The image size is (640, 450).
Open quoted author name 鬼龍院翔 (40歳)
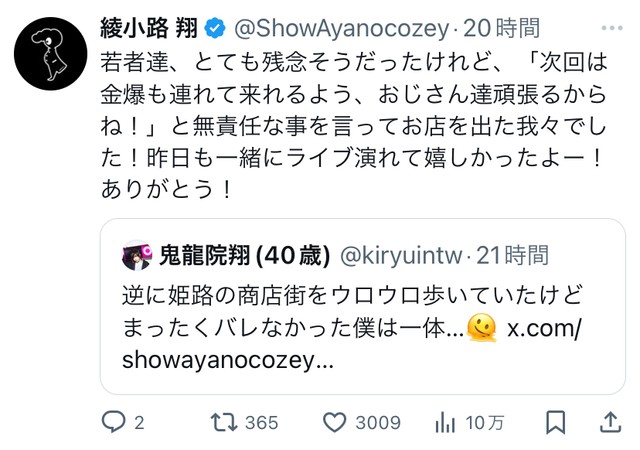tap(244, 256)
